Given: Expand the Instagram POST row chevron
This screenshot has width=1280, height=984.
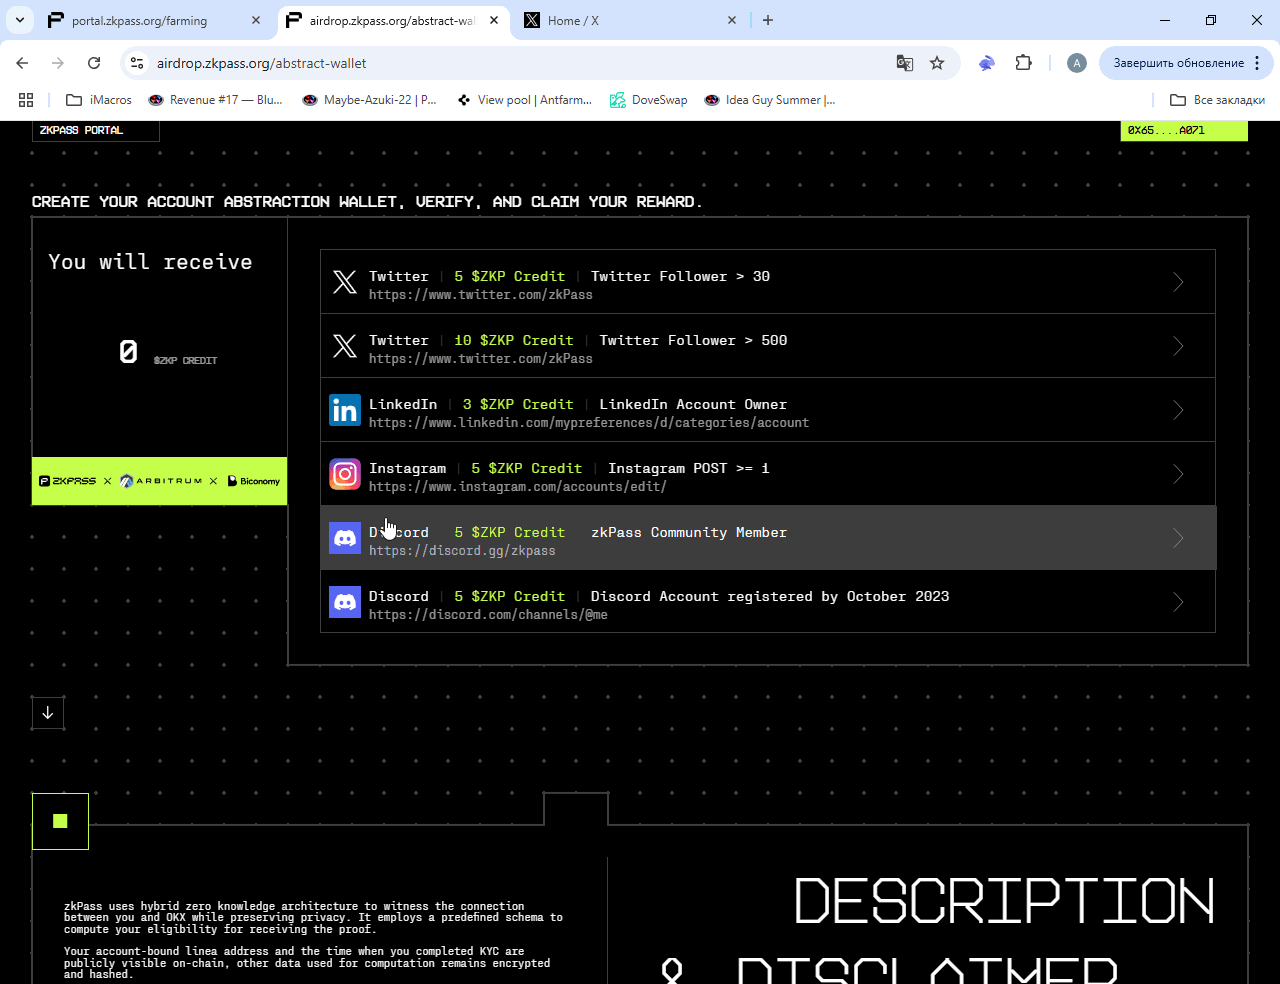Looking at the screenshot, I should point(1178,474).
